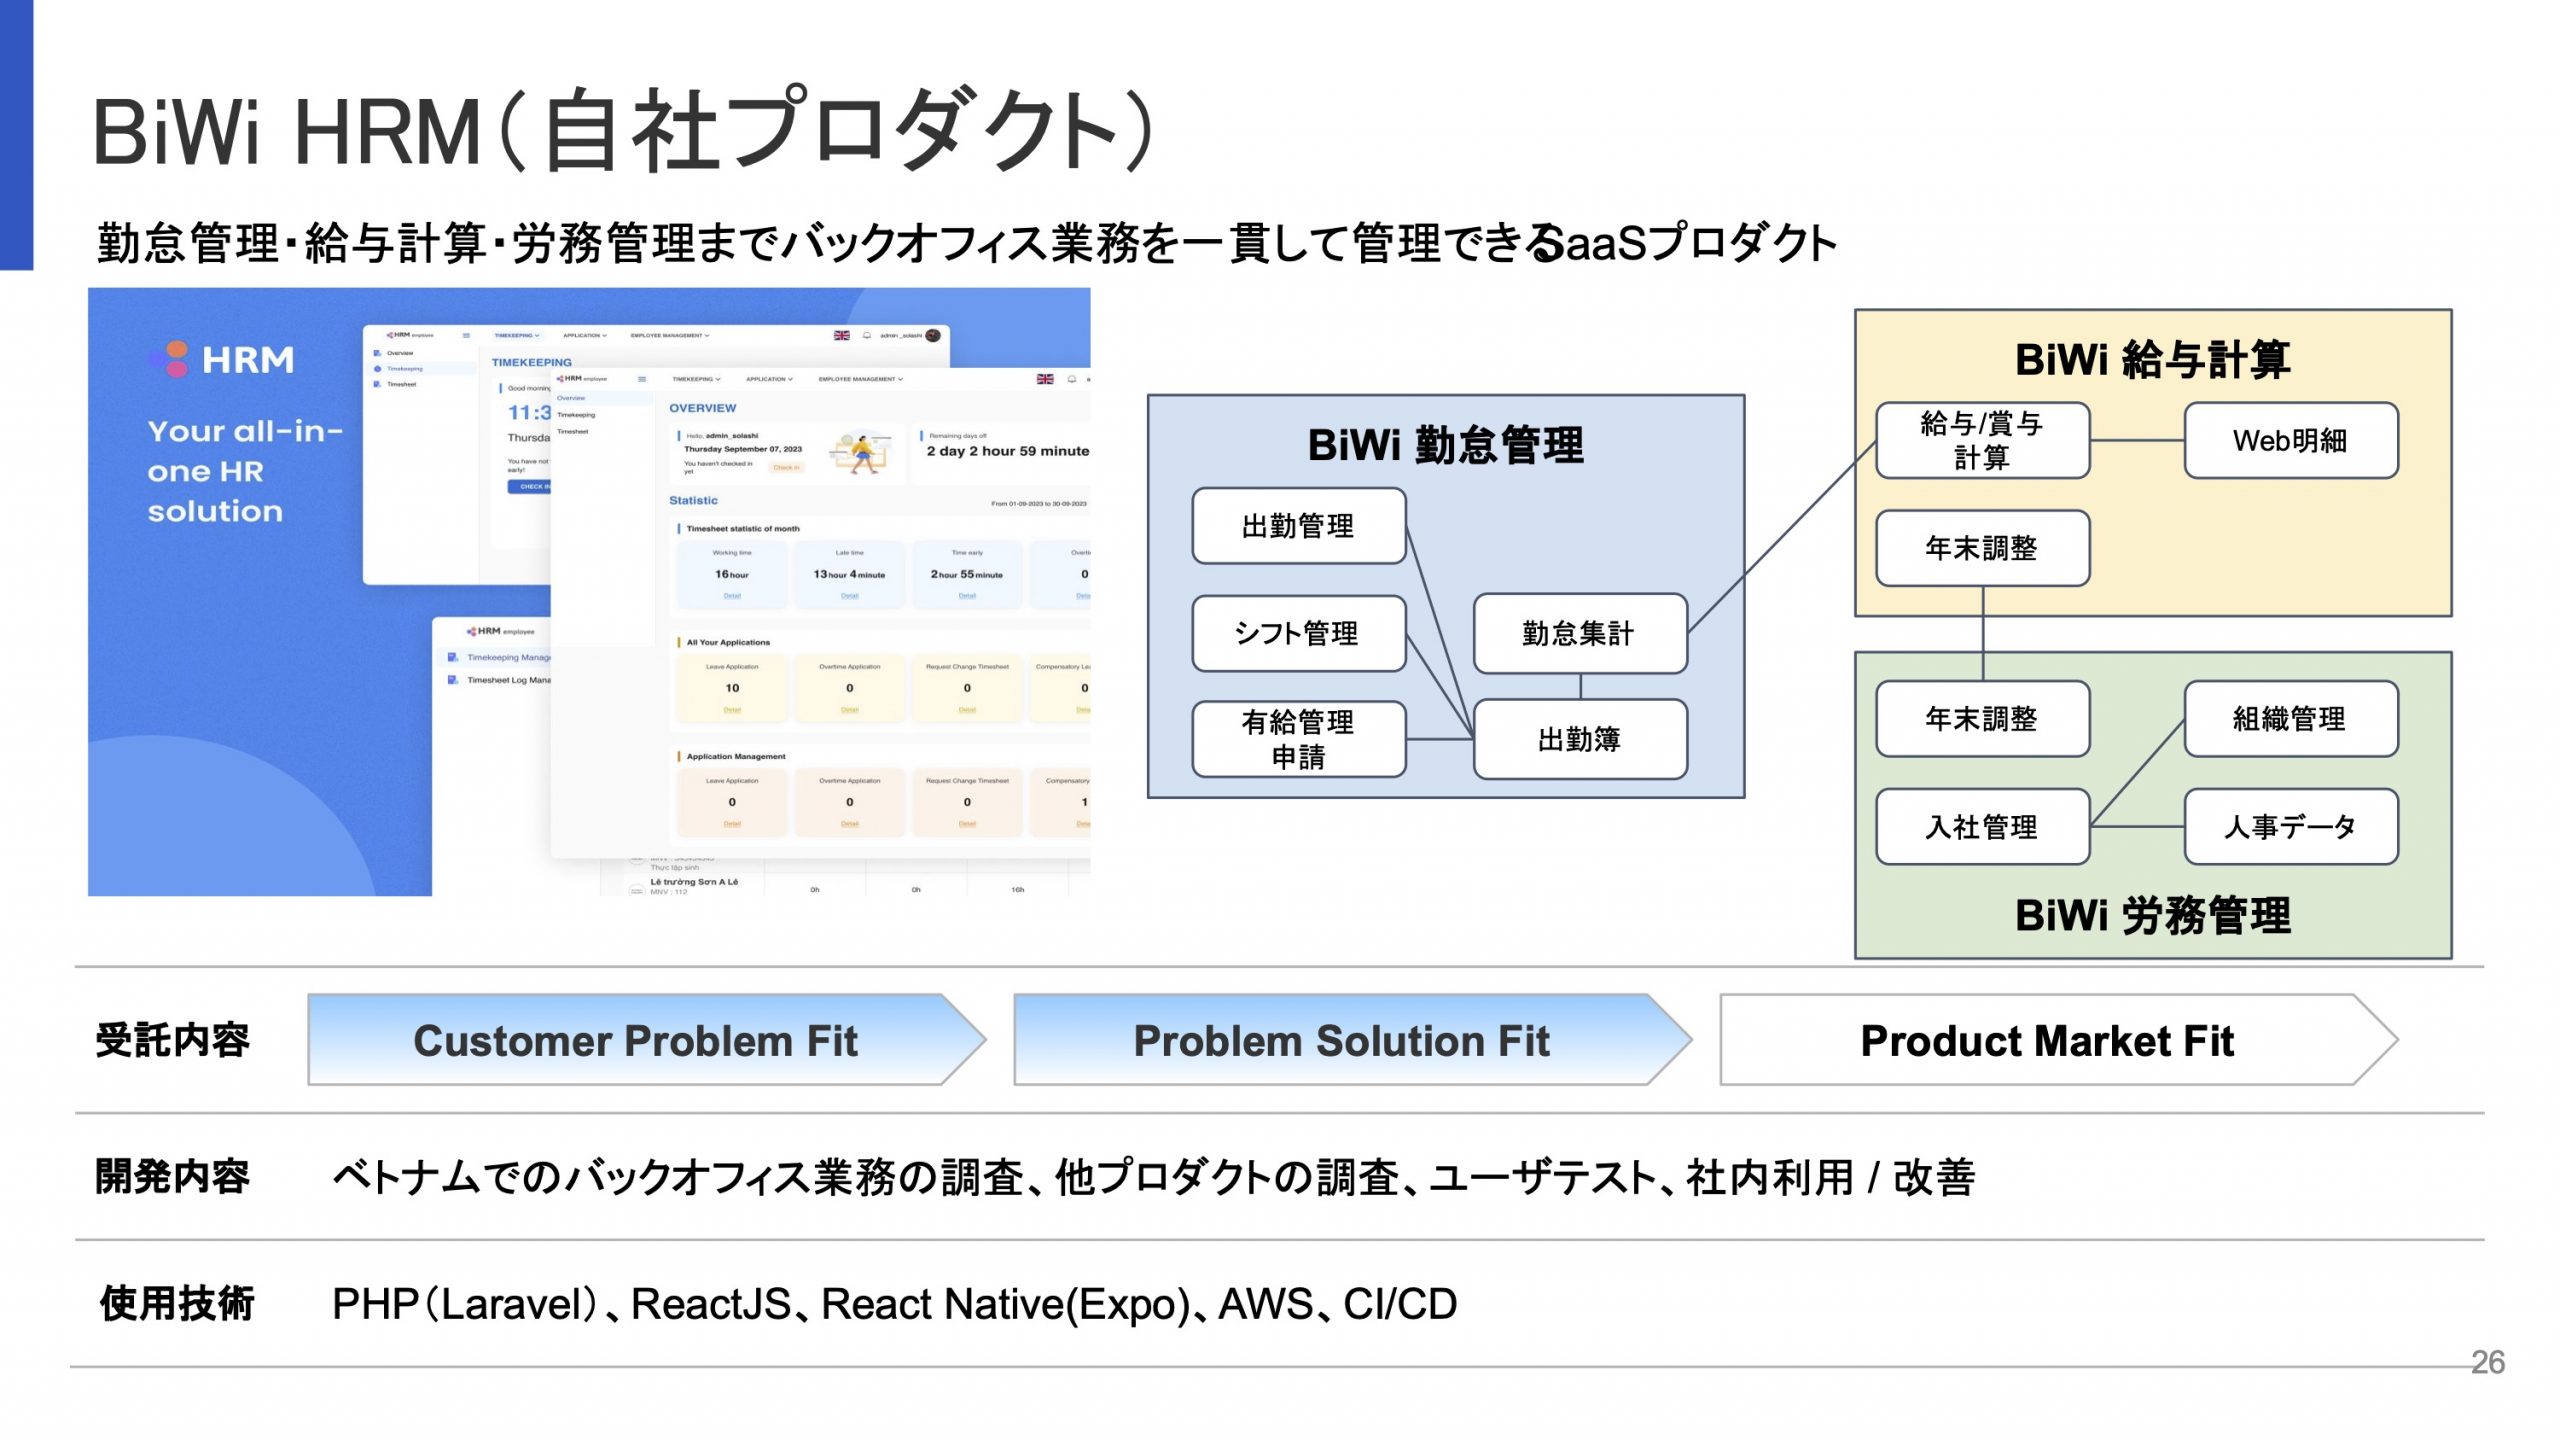Viewport: 2560px width, 1440px height.
Task: Click the 'BiWi 給与計算' heading
Action: pos(2152,359)
